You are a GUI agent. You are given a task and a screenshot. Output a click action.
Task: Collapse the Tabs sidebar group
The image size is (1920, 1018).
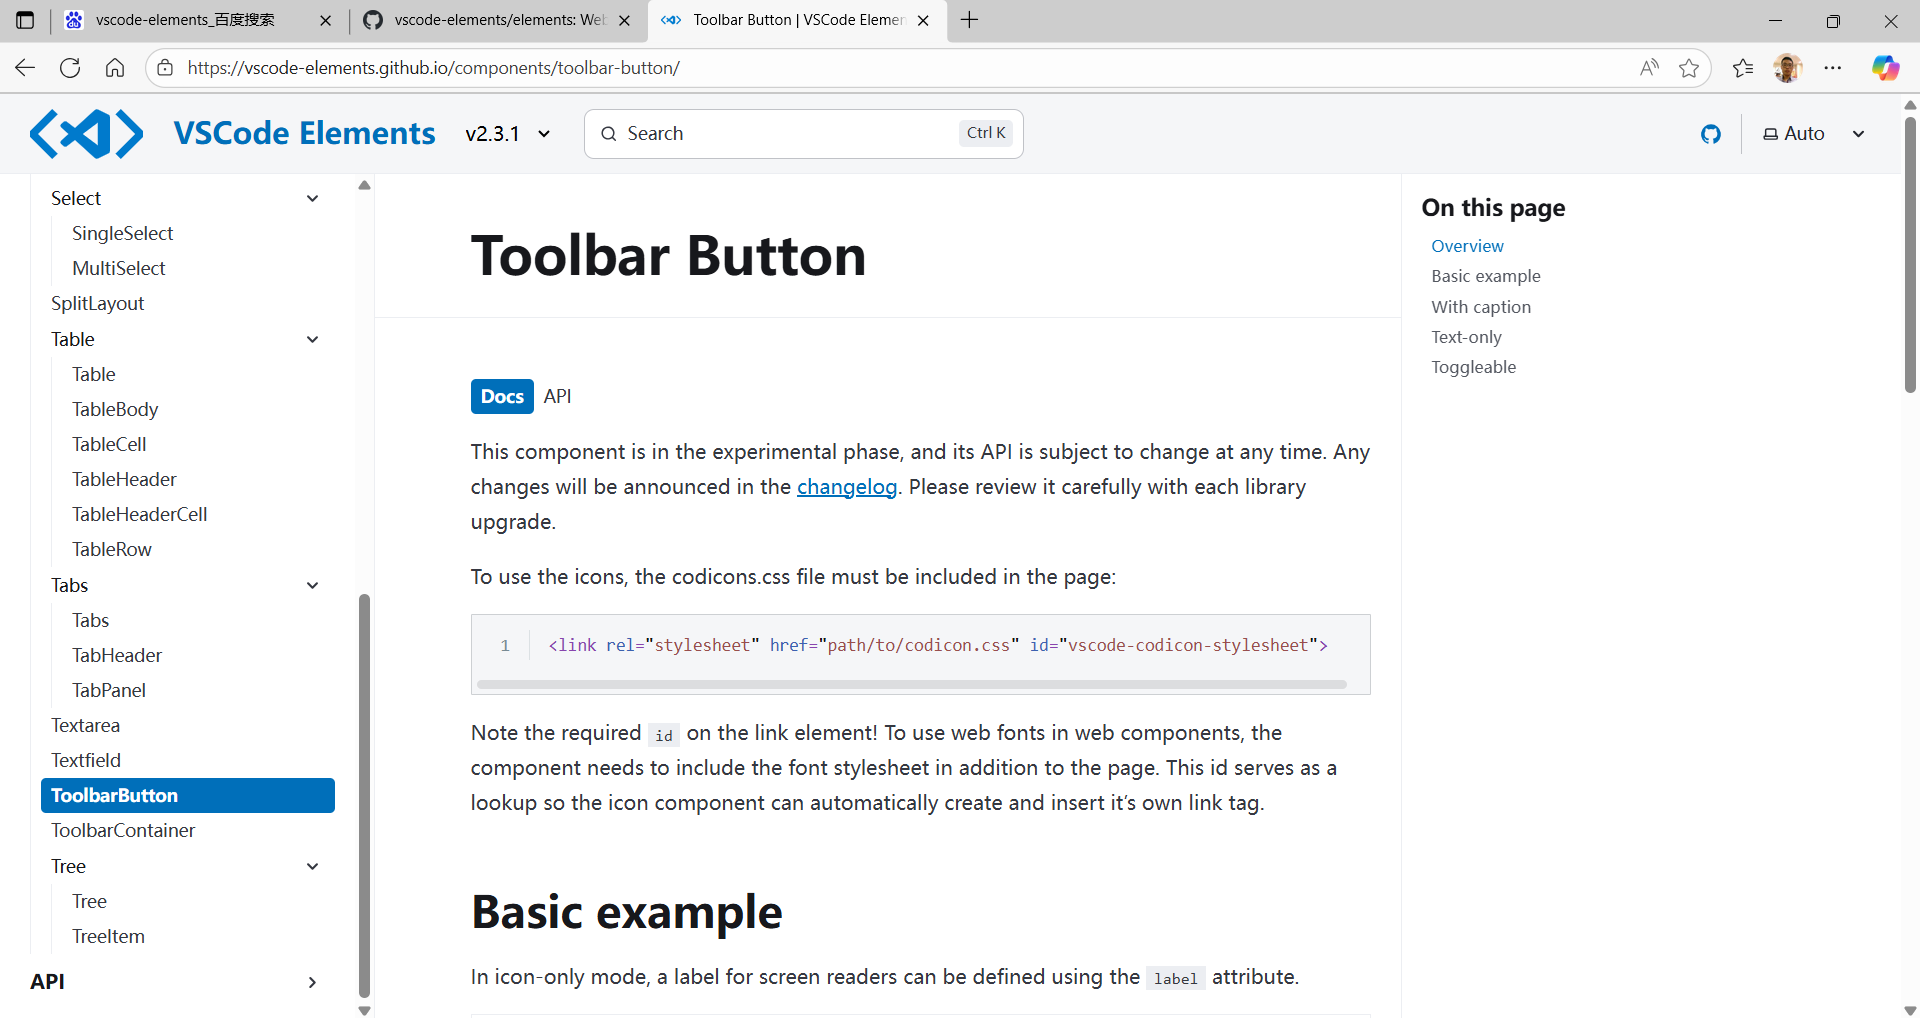tap(312, 586)
